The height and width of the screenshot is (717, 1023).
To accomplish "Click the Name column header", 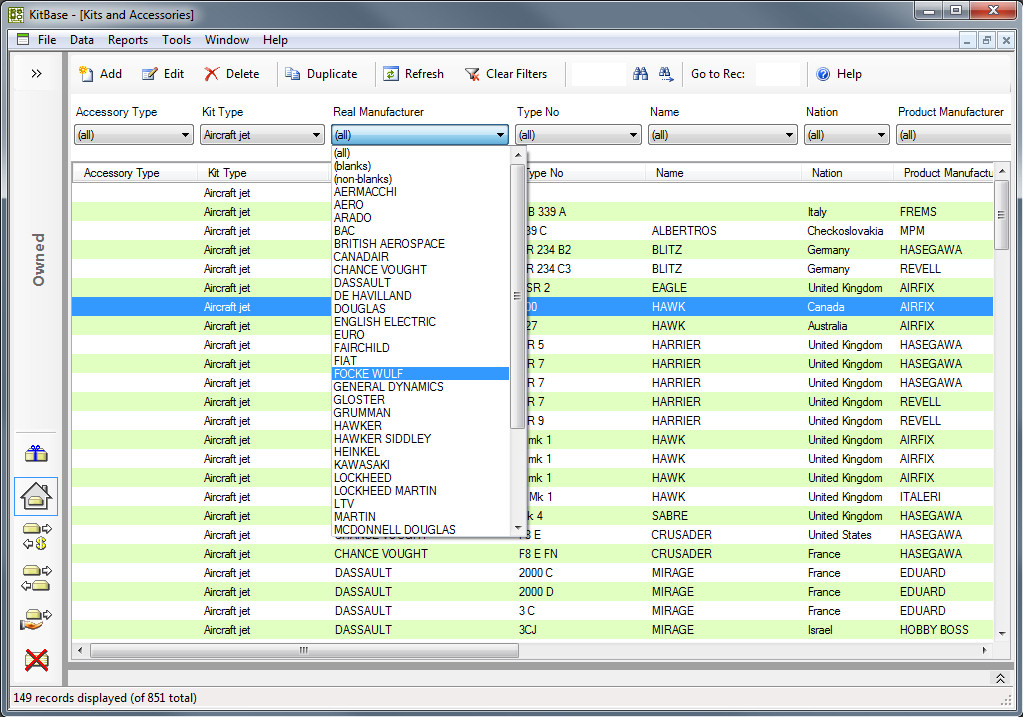I will click(723, 173).
